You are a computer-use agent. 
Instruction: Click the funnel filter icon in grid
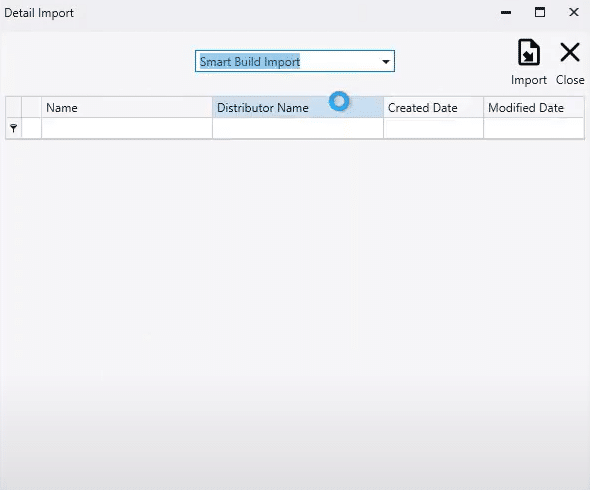(x=14, y=129)
